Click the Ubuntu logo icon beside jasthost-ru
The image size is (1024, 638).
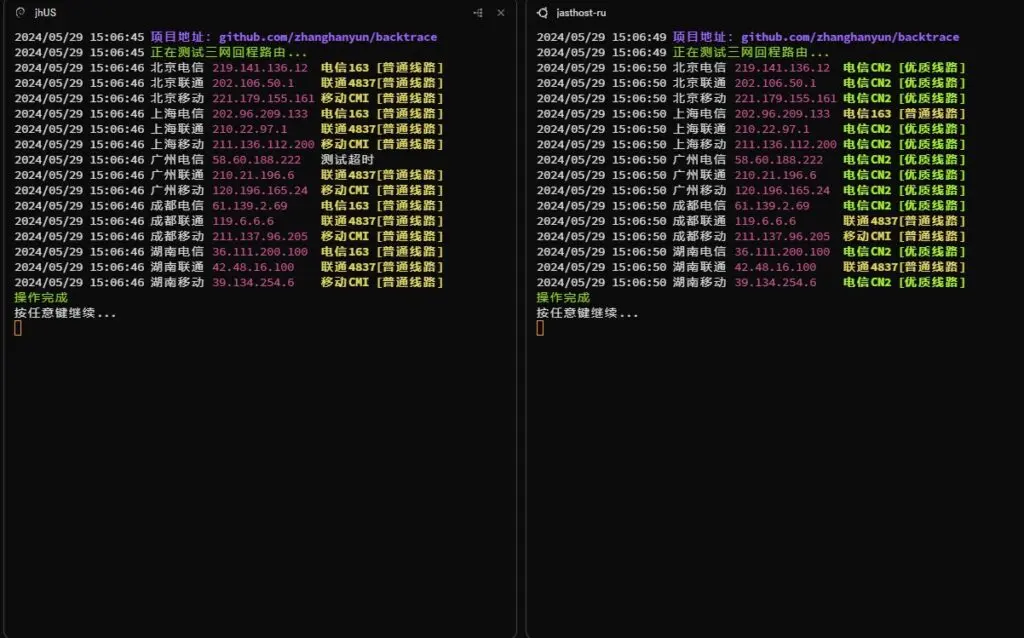(x=542, y=13)
